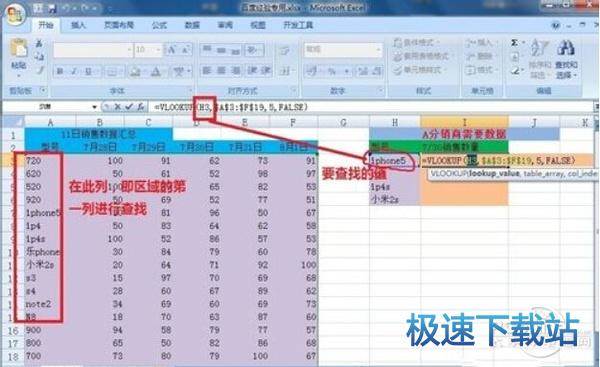The height and width of the screenshot is (367, 600).
Task: Click the Copy icon in the clipboard group
Action: [x=39, y=57]
